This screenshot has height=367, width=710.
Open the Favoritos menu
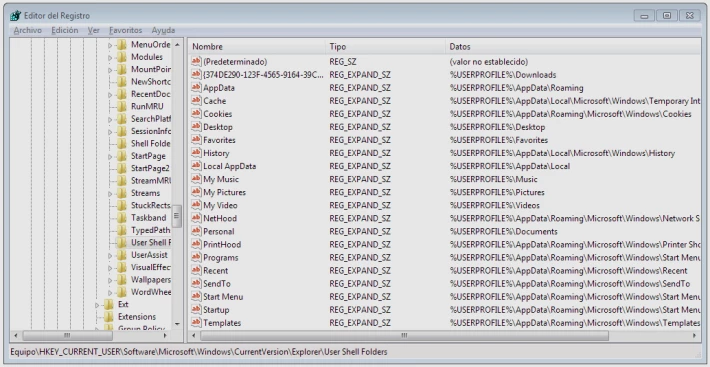click(125, 30)
